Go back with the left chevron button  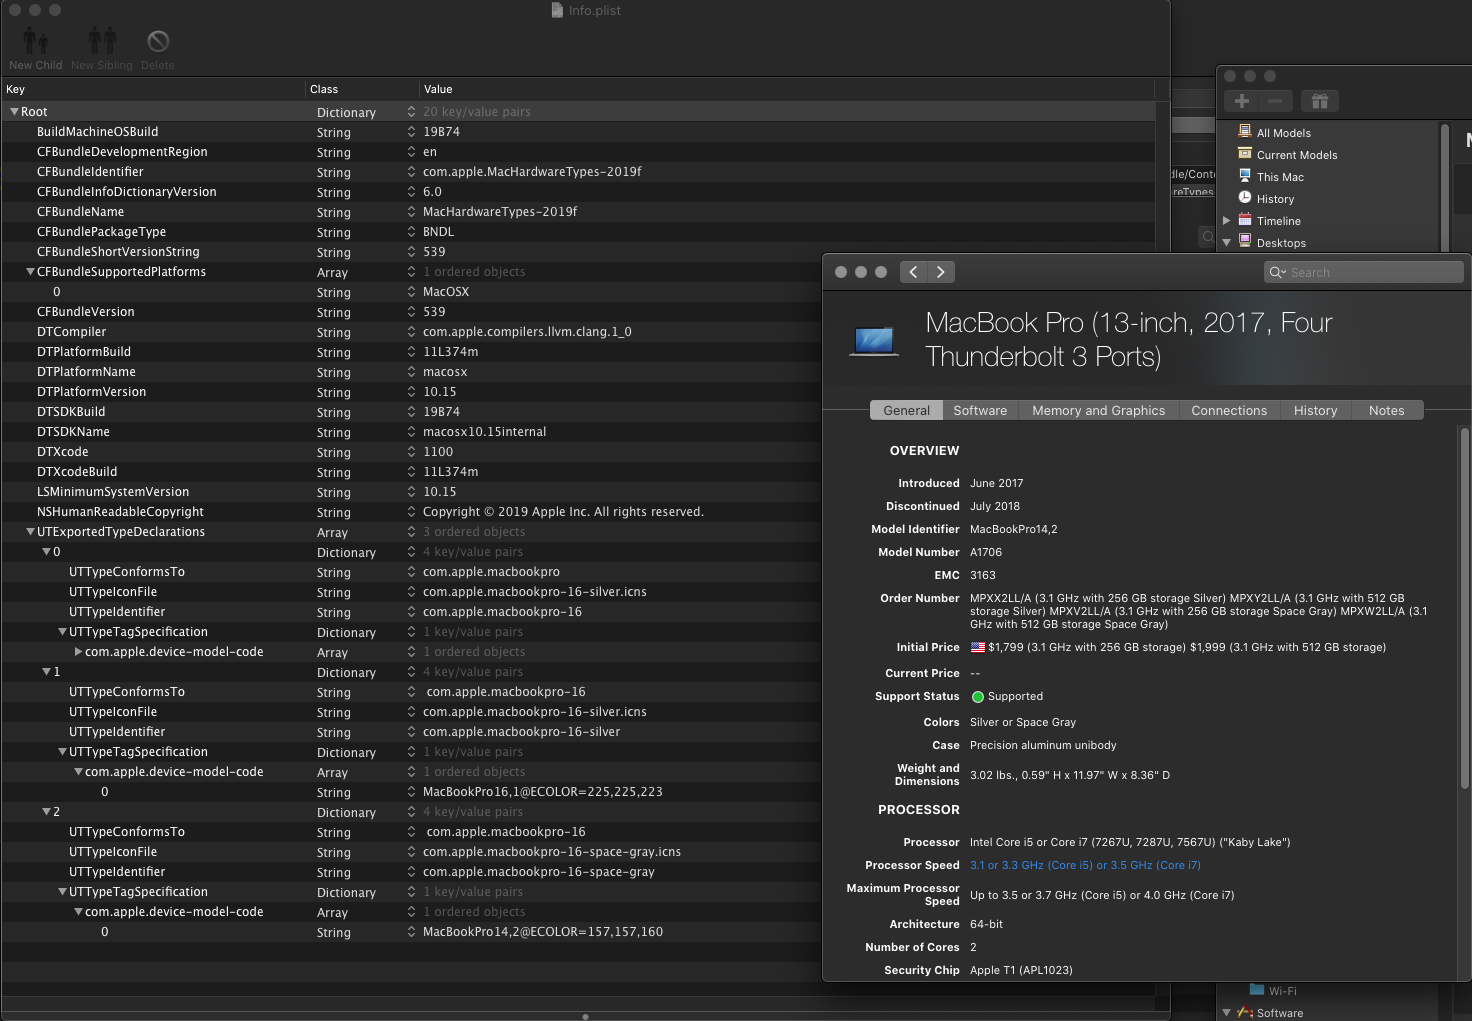click(913, 272)
